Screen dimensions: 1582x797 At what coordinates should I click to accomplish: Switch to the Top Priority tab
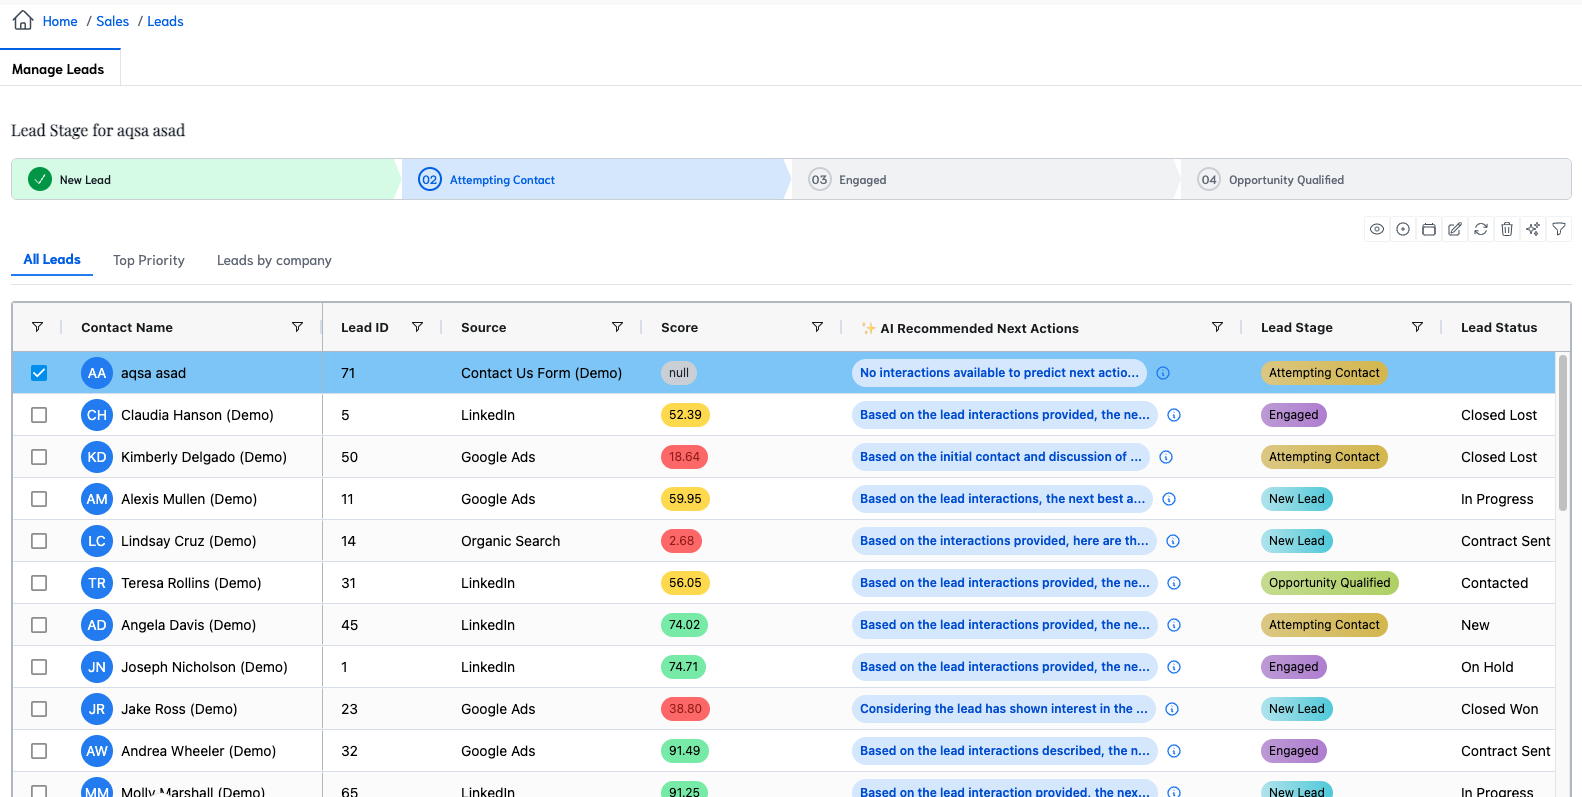(x=149, y=260)
